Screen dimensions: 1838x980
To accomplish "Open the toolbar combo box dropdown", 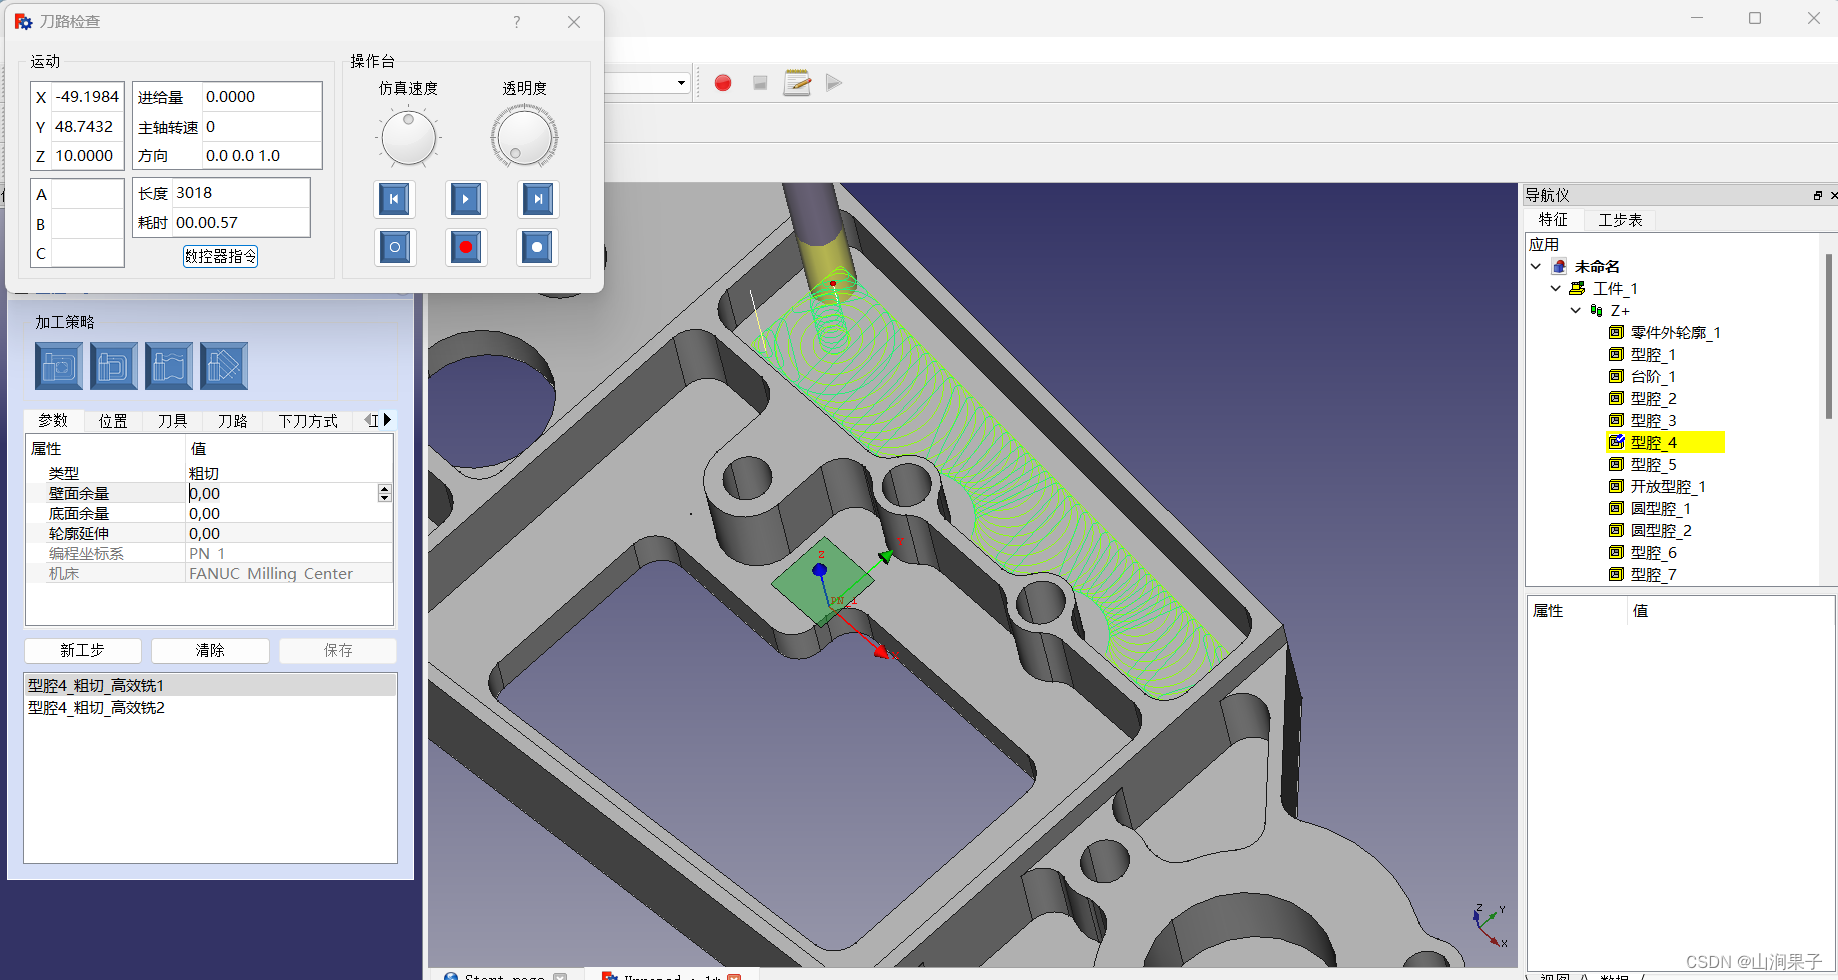I will pos(681,83).
